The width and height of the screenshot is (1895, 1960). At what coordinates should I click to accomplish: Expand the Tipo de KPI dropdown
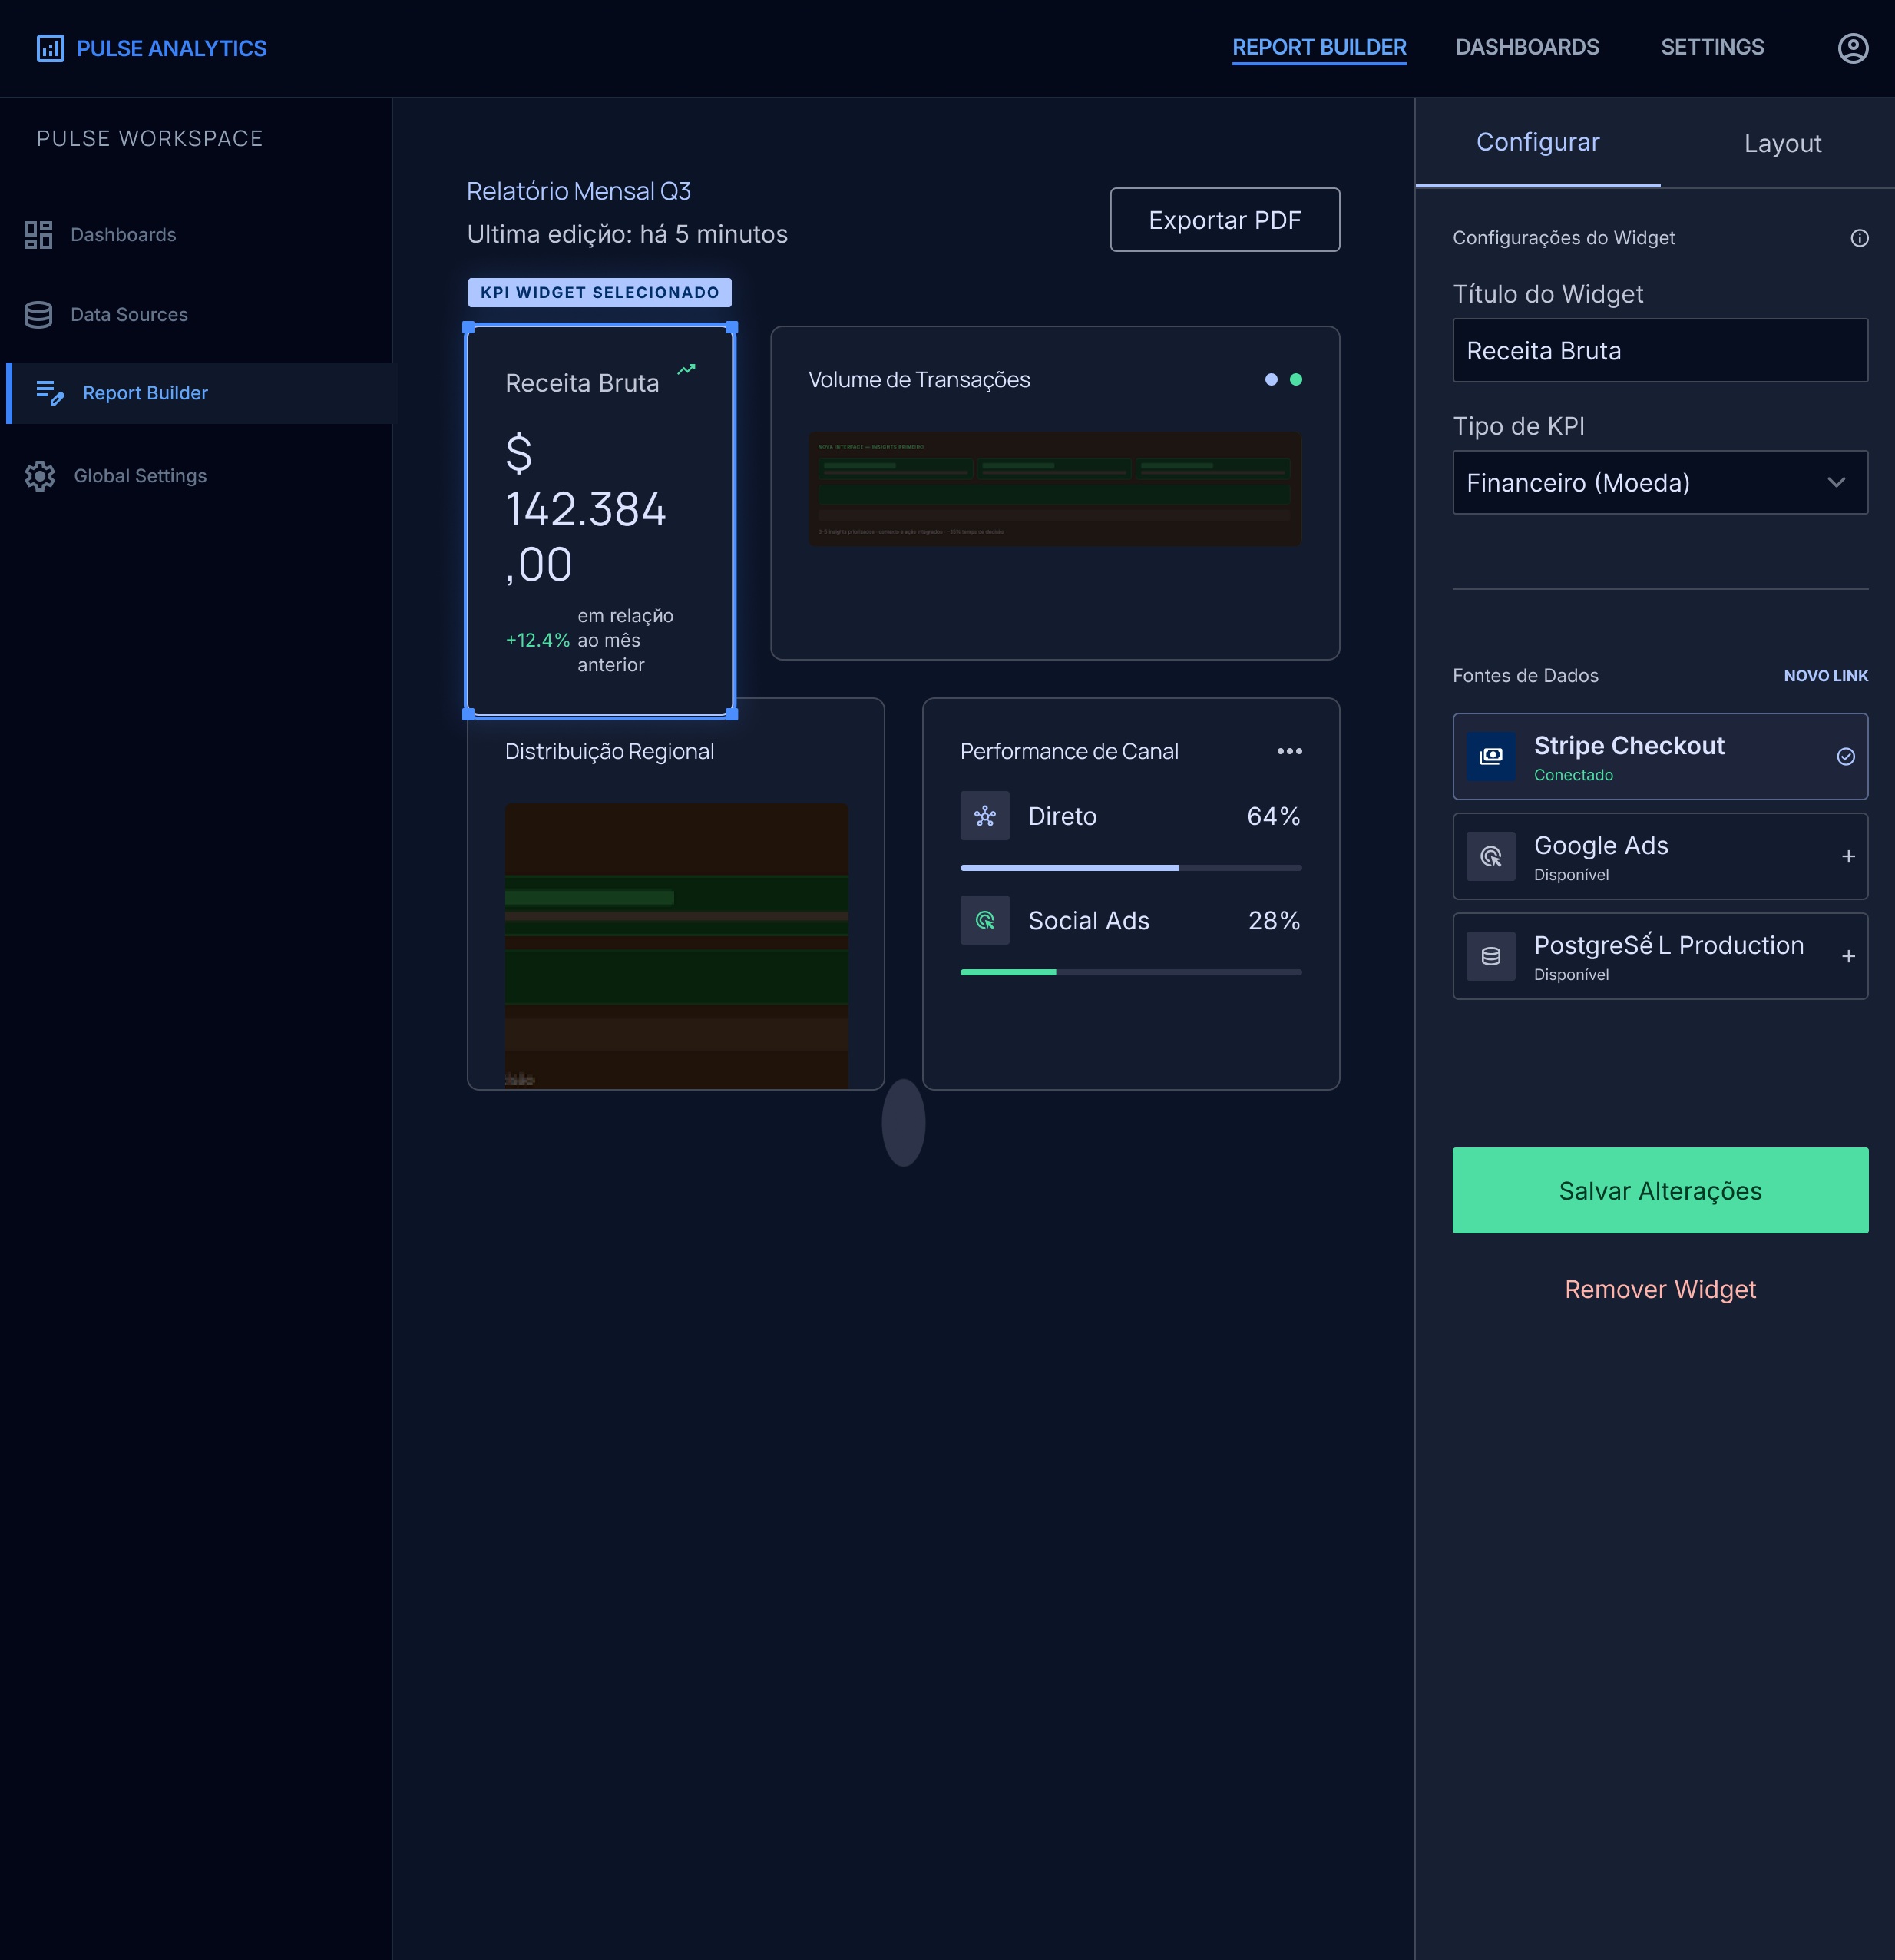1660,483
